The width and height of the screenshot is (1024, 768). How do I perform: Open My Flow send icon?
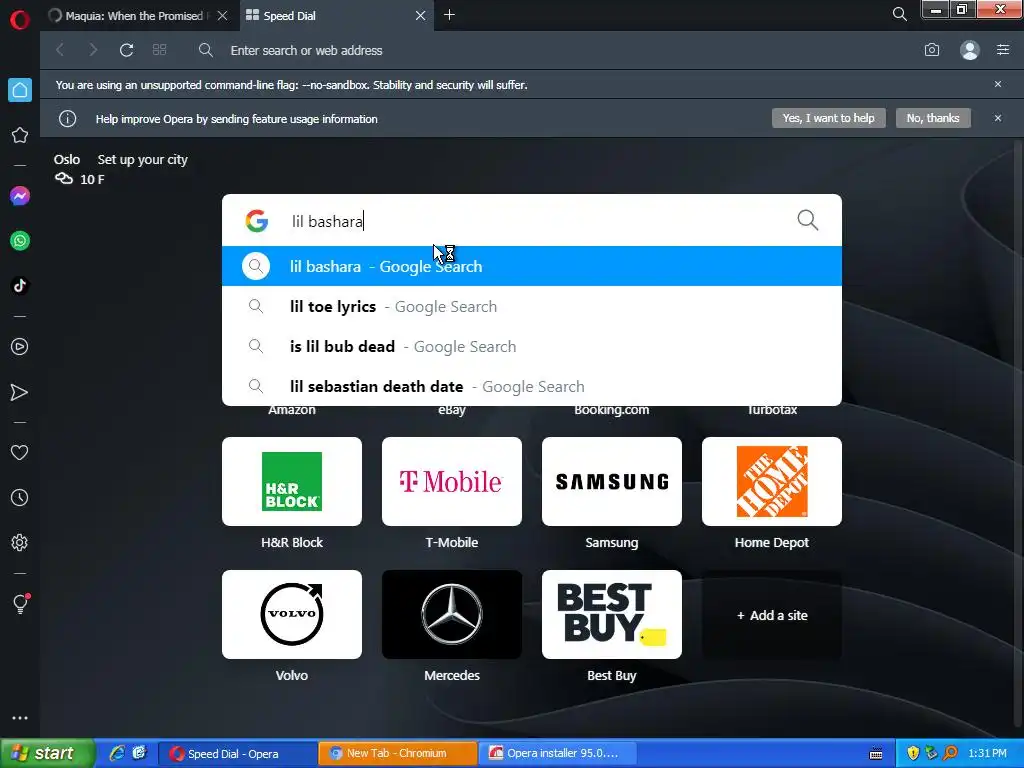(x=20, y=392)
